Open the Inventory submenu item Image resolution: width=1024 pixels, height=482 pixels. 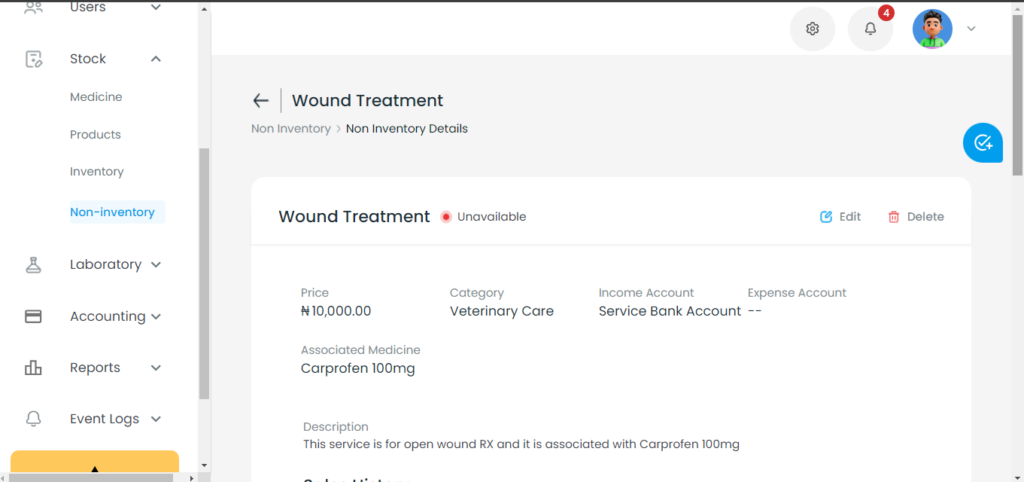97,171
